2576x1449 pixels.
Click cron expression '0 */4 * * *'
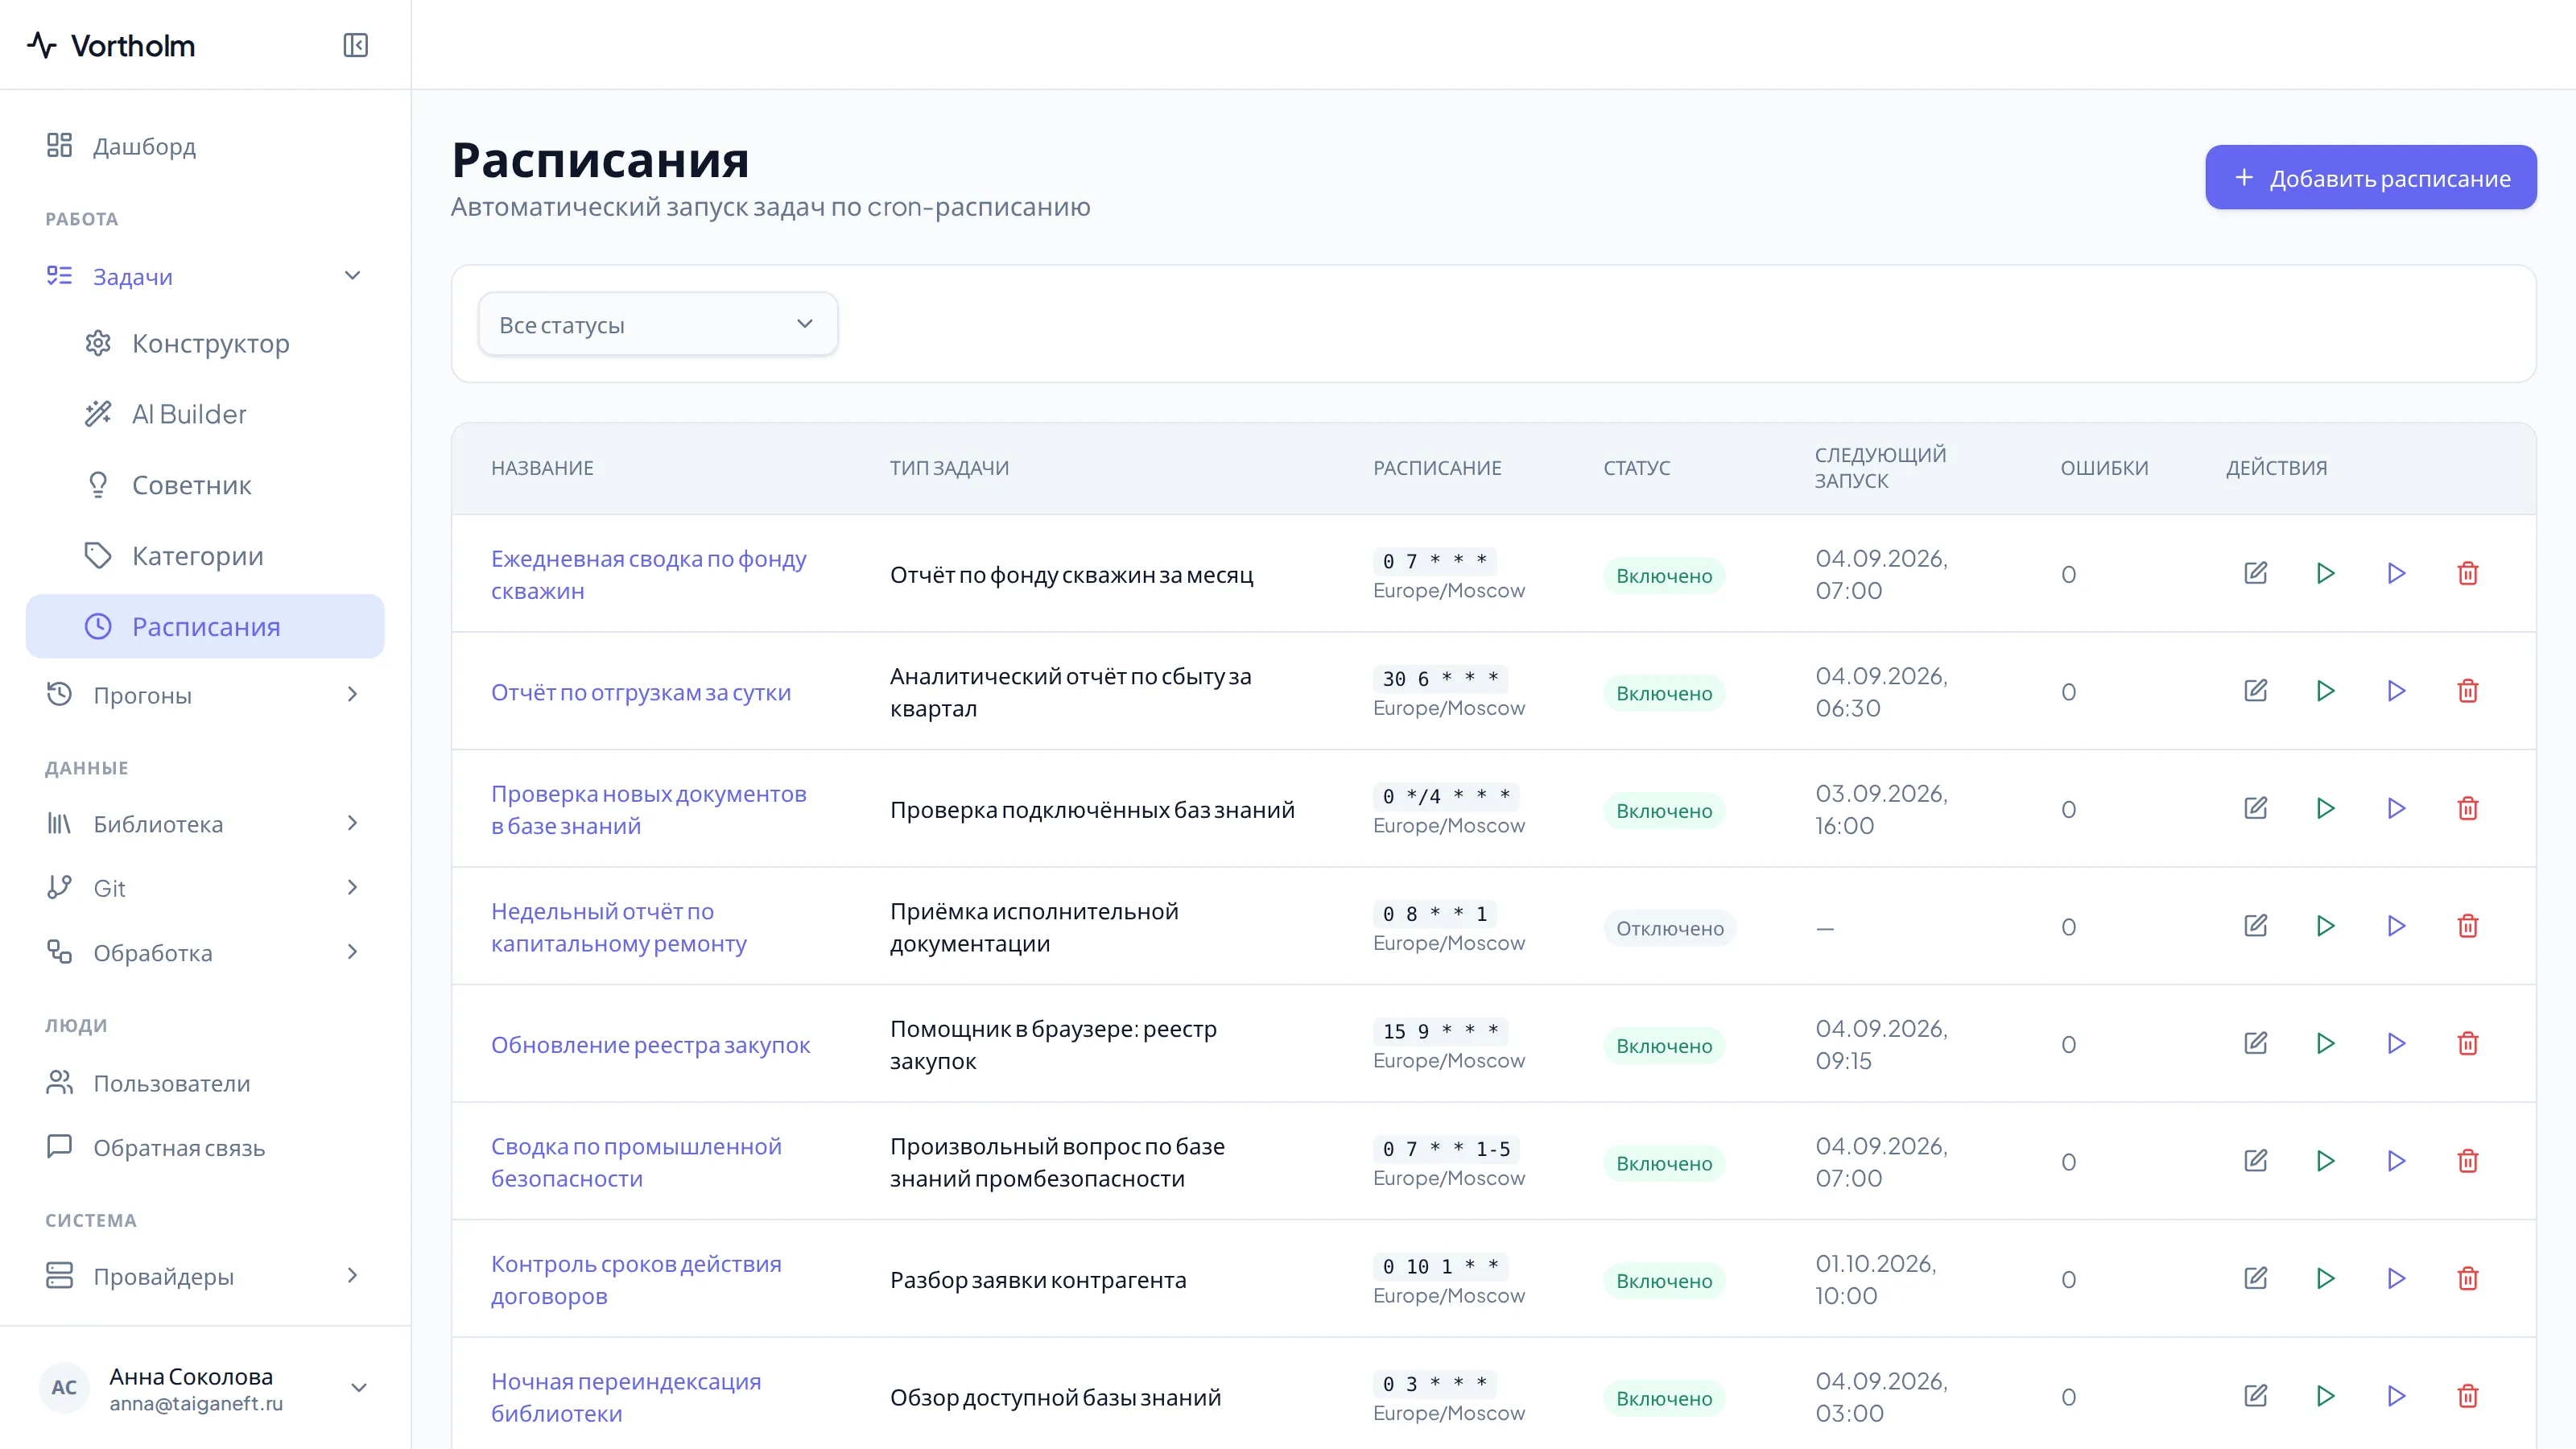(x=1446, y=796)
